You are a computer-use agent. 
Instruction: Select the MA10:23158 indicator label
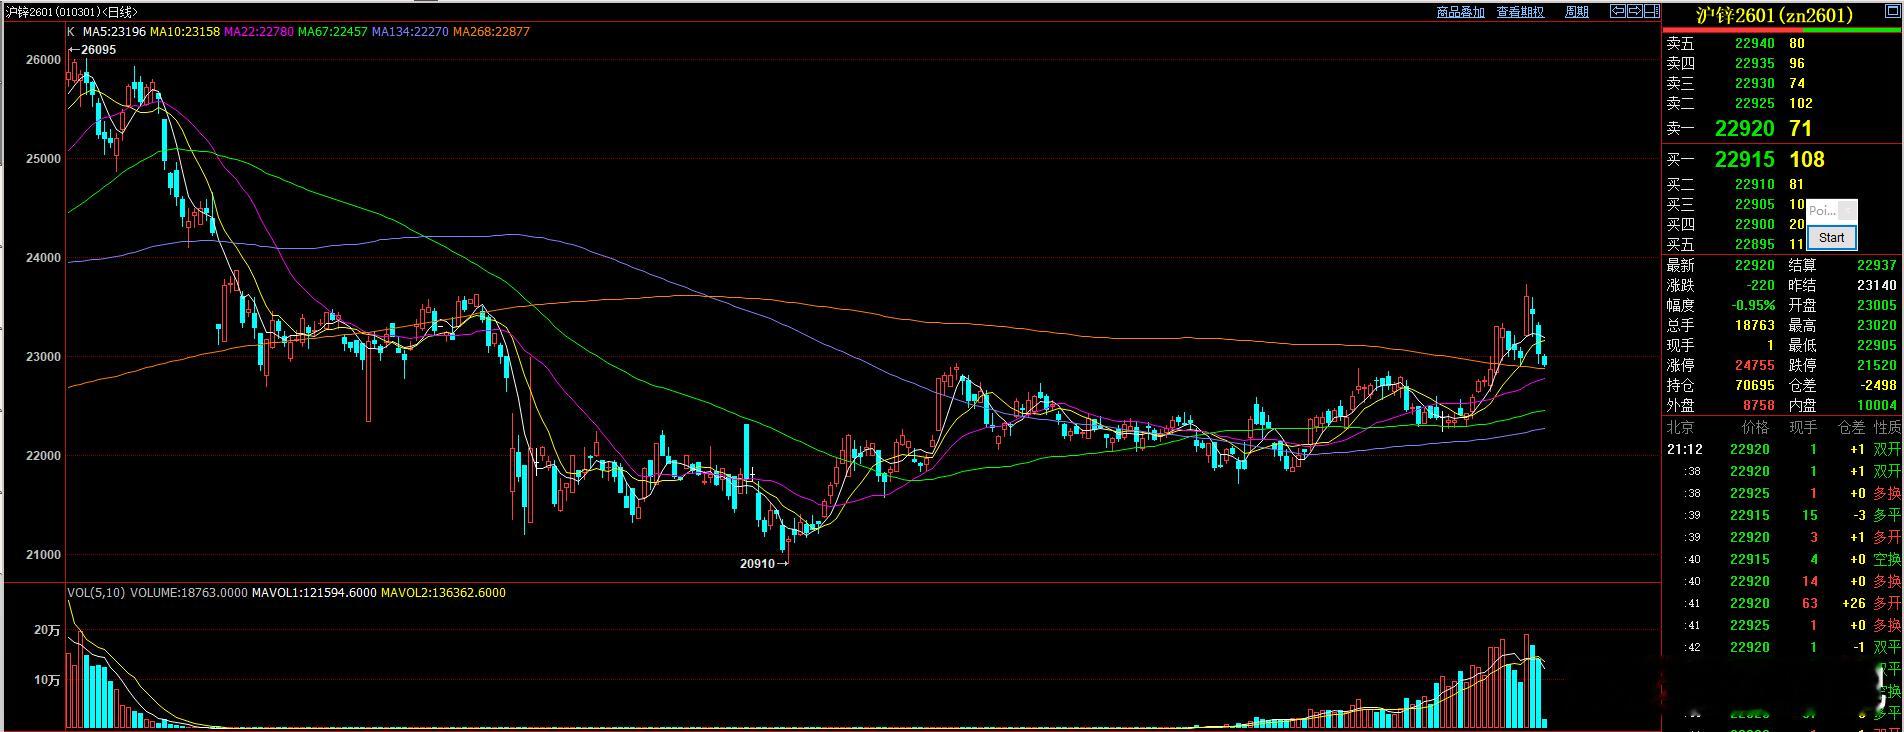pyautogui.click(x=185, y=32)
